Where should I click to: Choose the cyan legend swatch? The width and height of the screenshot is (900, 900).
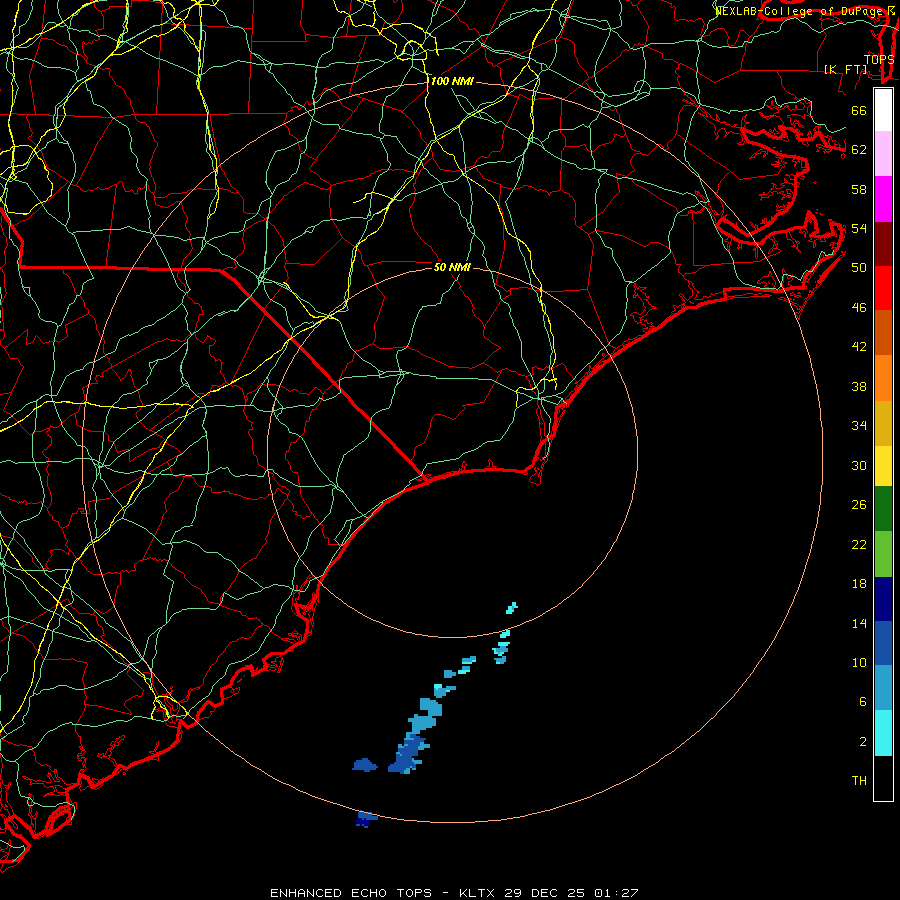[883, 733]
